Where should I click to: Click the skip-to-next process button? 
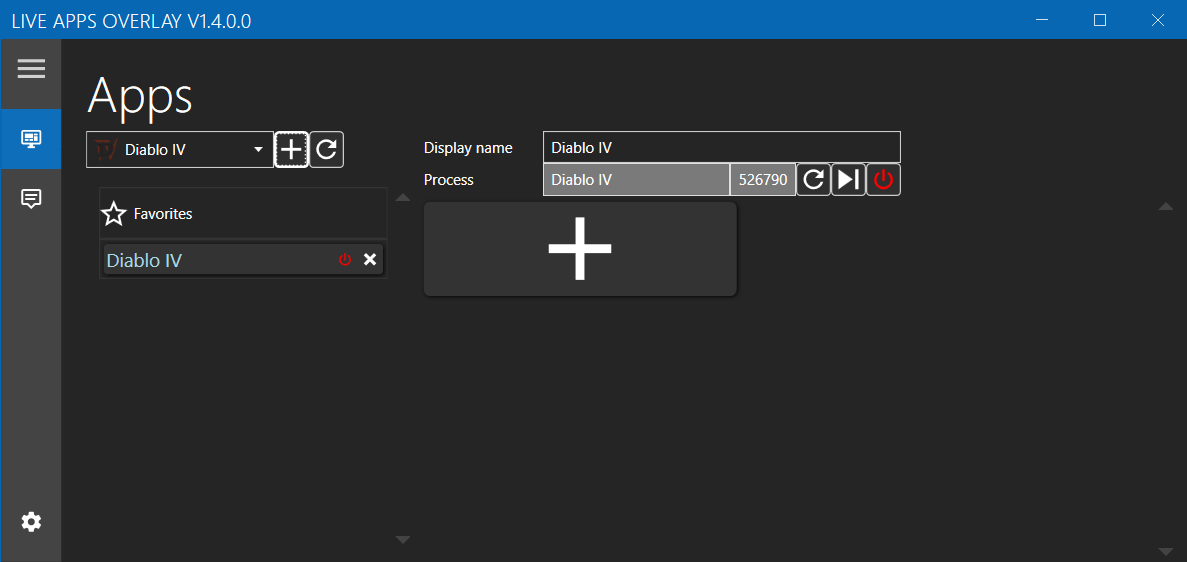(x=849, y=180)
